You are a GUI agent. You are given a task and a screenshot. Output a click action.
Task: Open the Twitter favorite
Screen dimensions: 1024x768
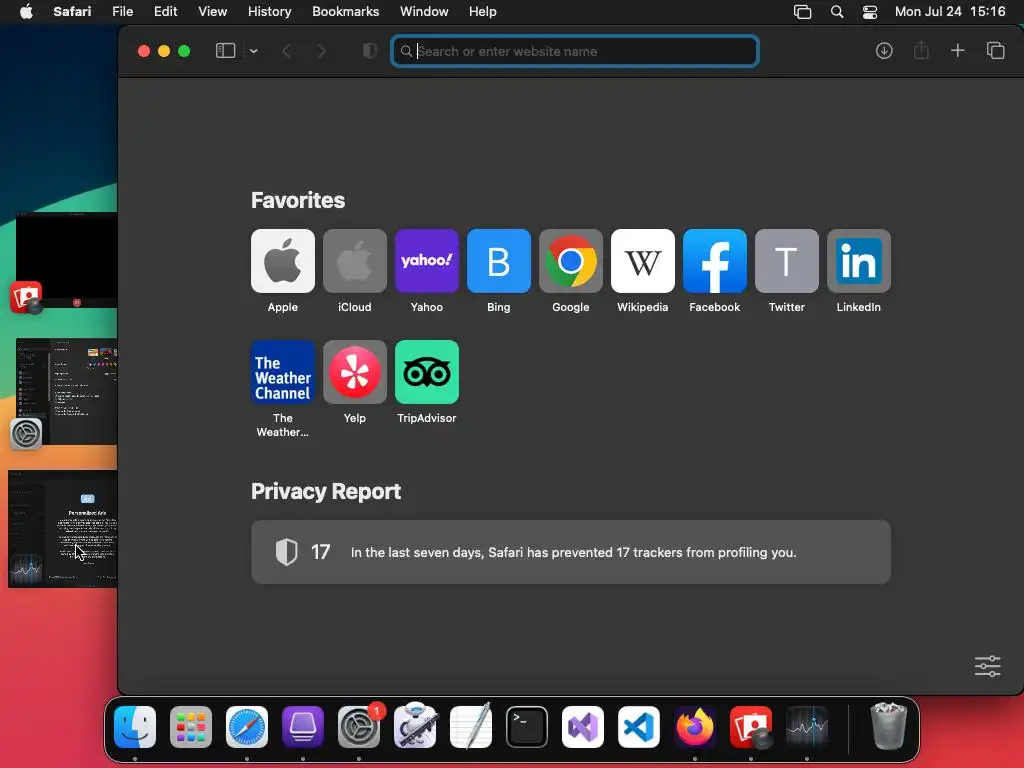click(786, 261)
